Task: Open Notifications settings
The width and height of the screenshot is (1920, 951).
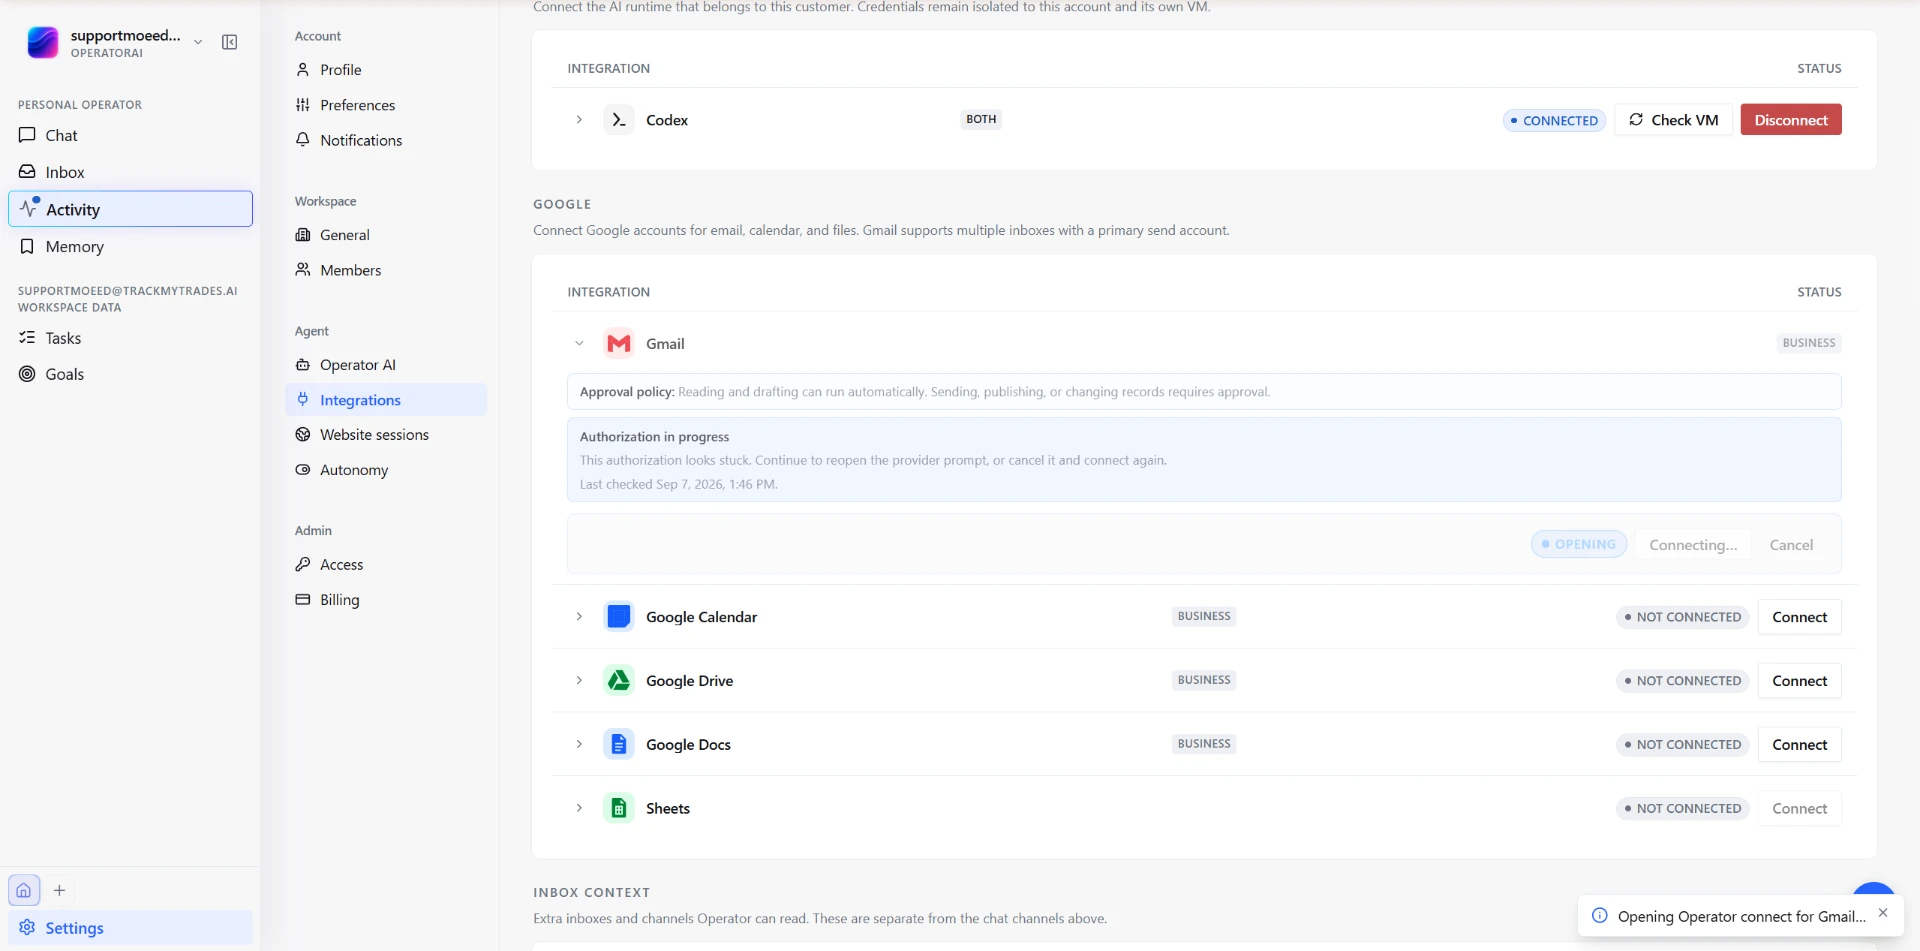Action: pyautogui.click(x=386, y=140)
